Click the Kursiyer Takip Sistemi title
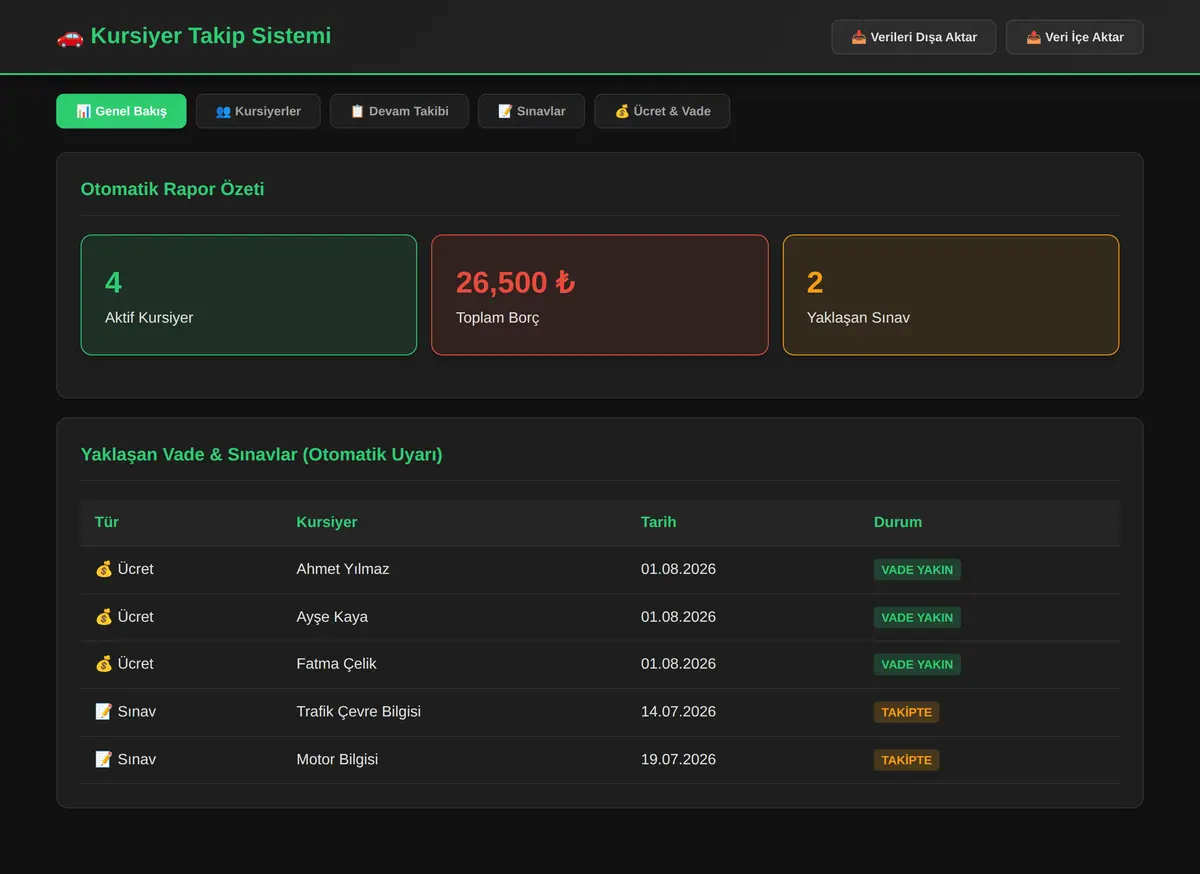This screenshot has width=1200, height=874. tap(210, 36)
